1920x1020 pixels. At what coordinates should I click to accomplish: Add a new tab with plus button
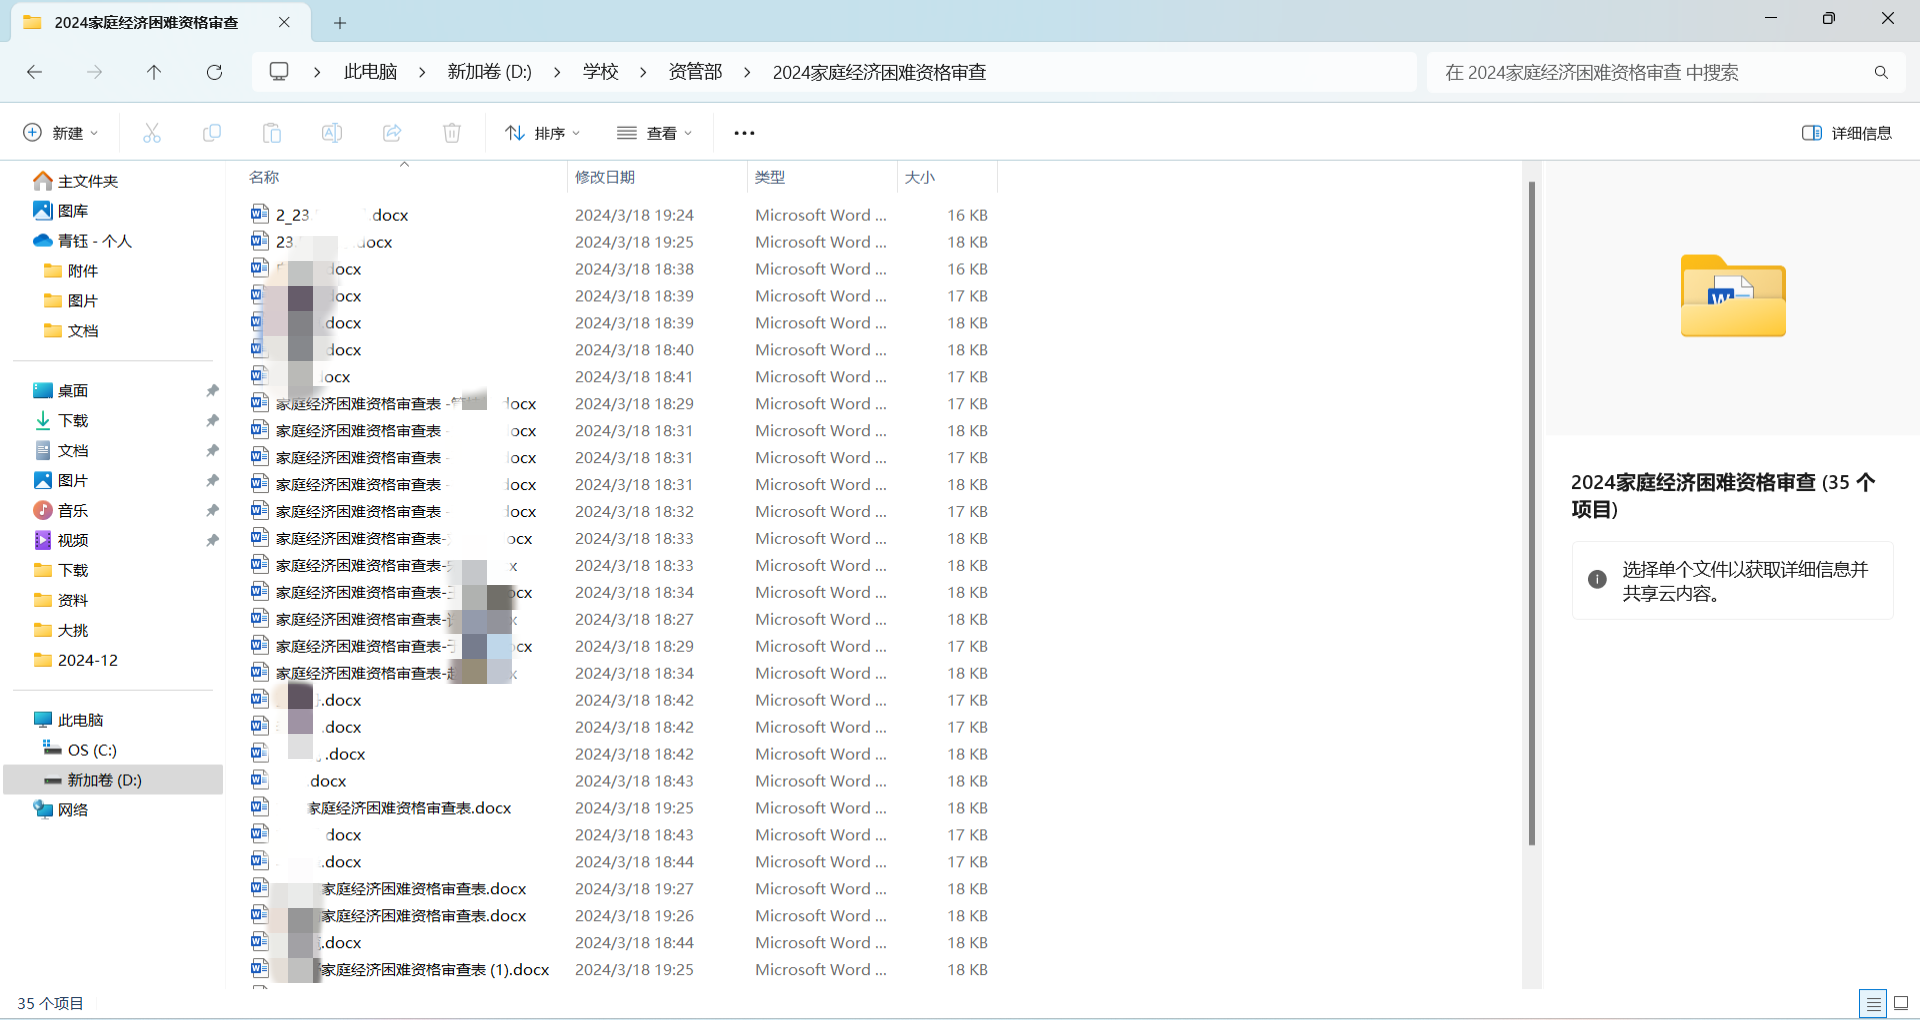tap(340, 22)
